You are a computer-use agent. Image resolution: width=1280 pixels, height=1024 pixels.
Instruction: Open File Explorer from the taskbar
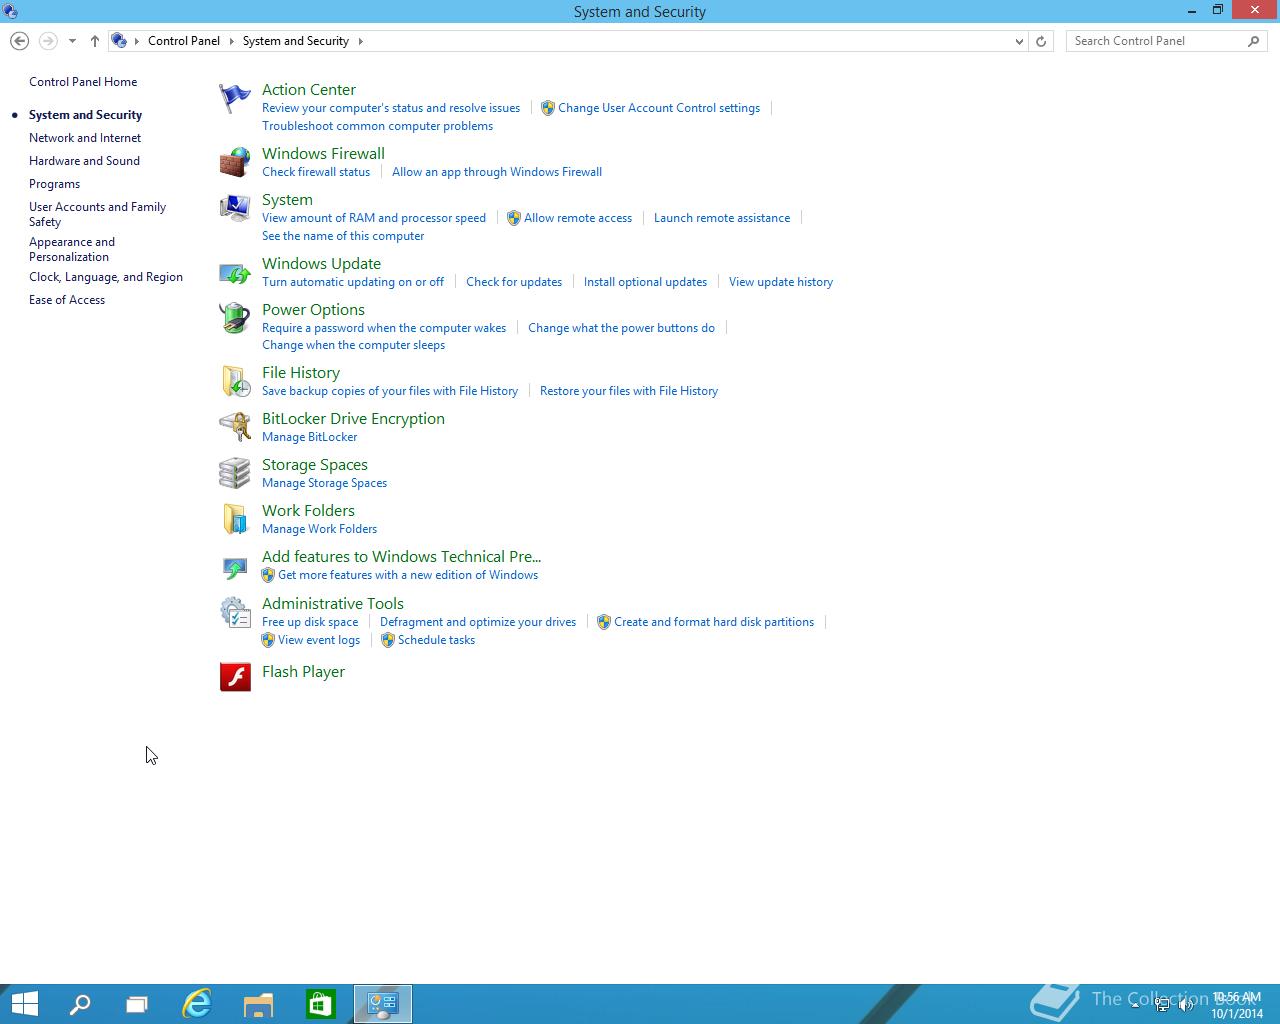(x=258, y=1004)
